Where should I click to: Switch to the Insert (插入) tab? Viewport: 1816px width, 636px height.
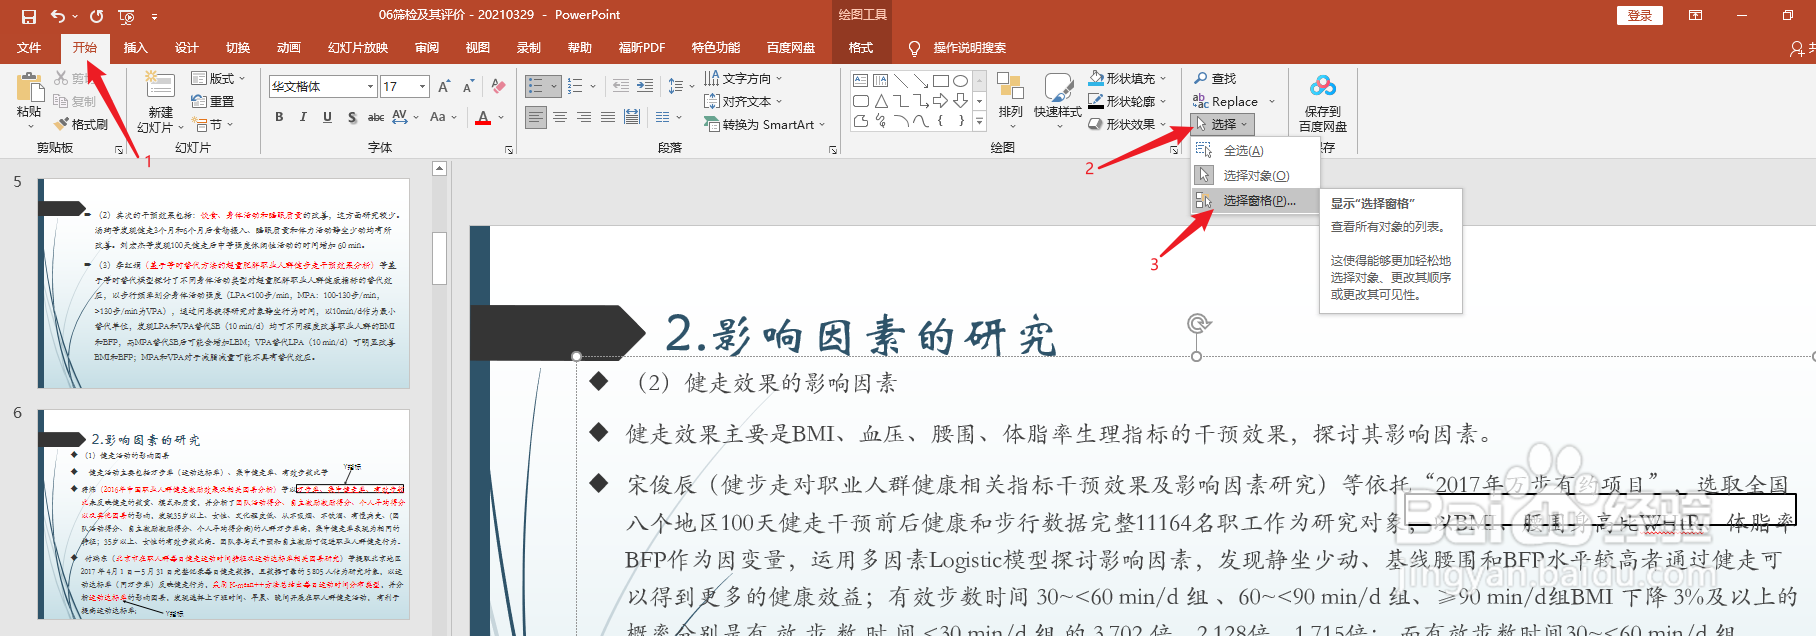click(135, 47)
